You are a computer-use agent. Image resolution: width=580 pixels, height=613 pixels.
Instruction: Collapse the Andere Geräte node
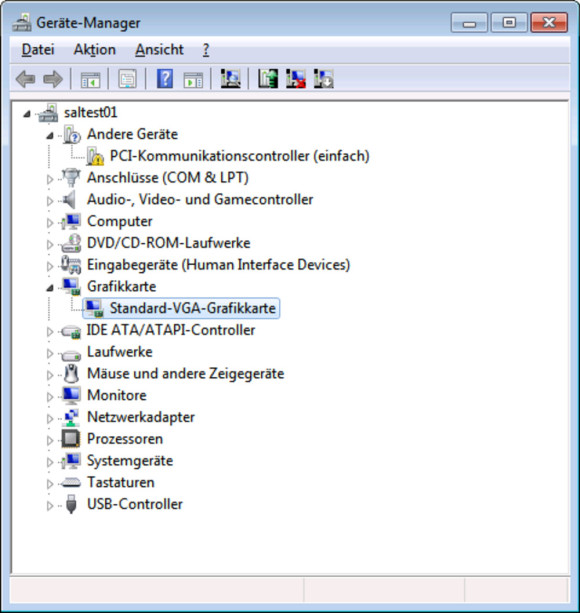tap(50, 135)
